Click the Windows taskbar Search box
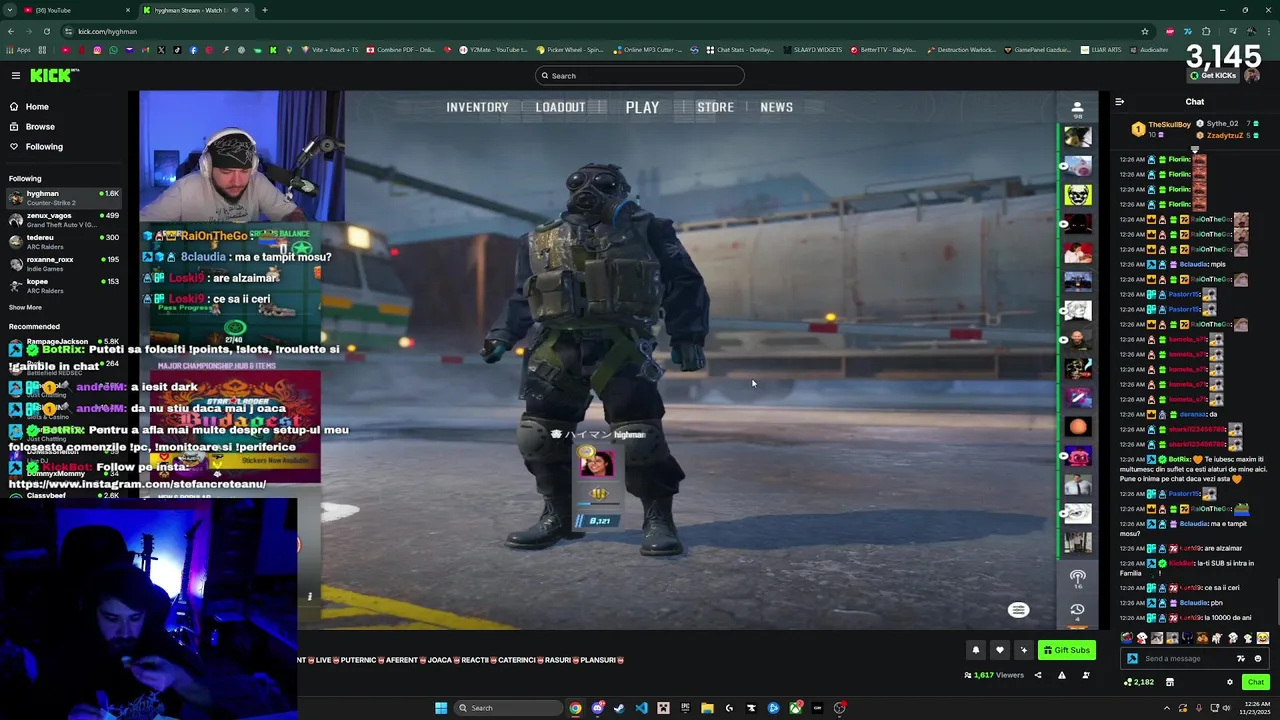Screen dimensions: 1280x720 506,708
